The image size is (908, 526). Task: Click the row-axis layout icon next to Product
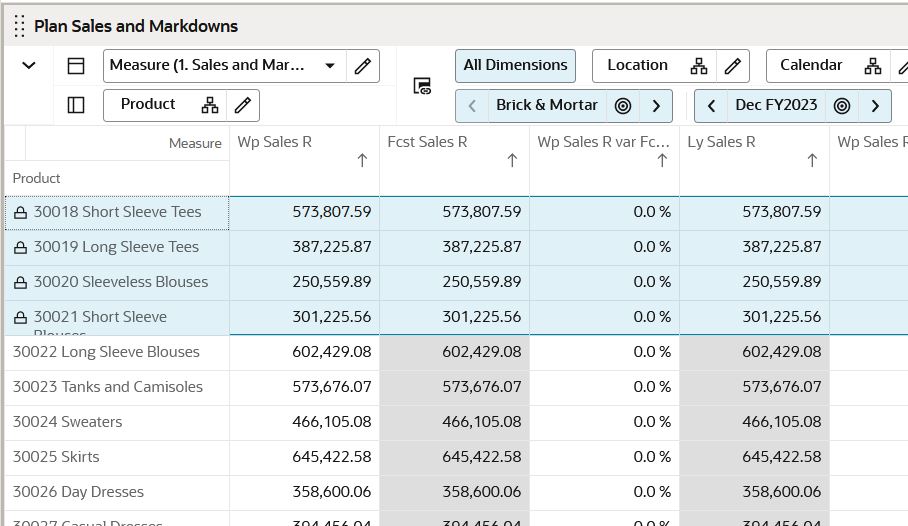[x=76, y=105]
